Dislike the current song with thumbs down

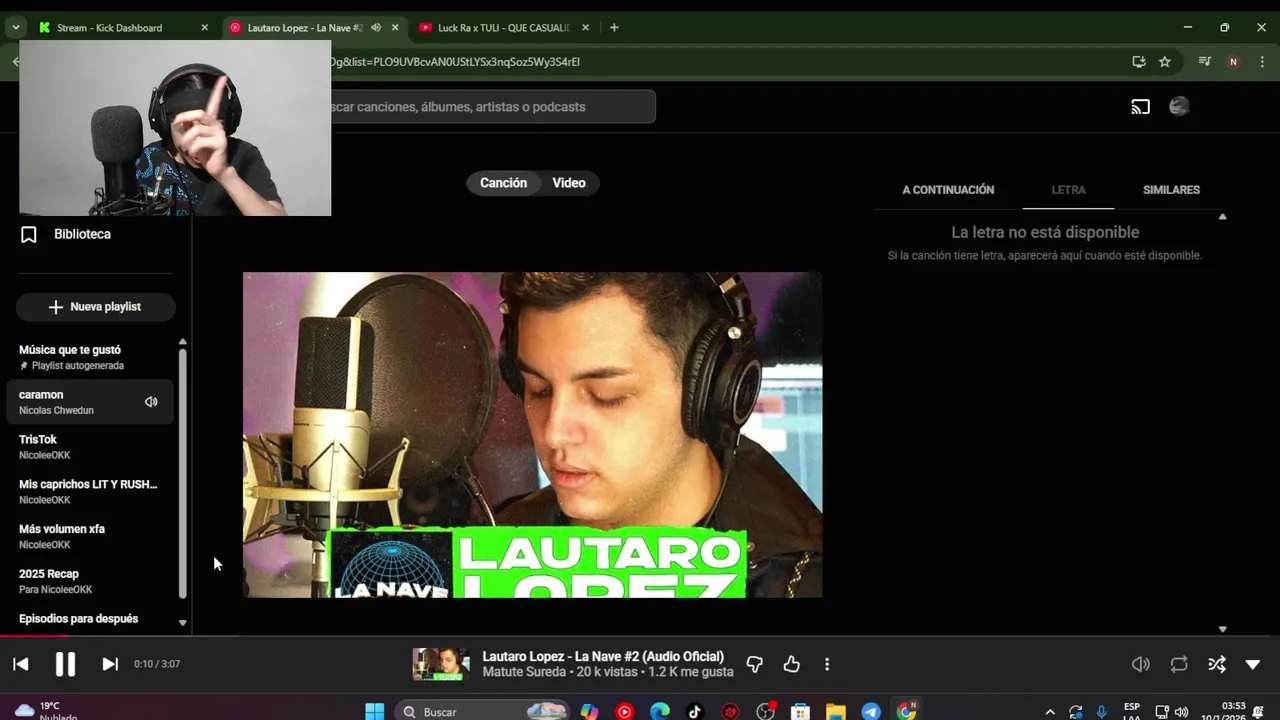755,664
